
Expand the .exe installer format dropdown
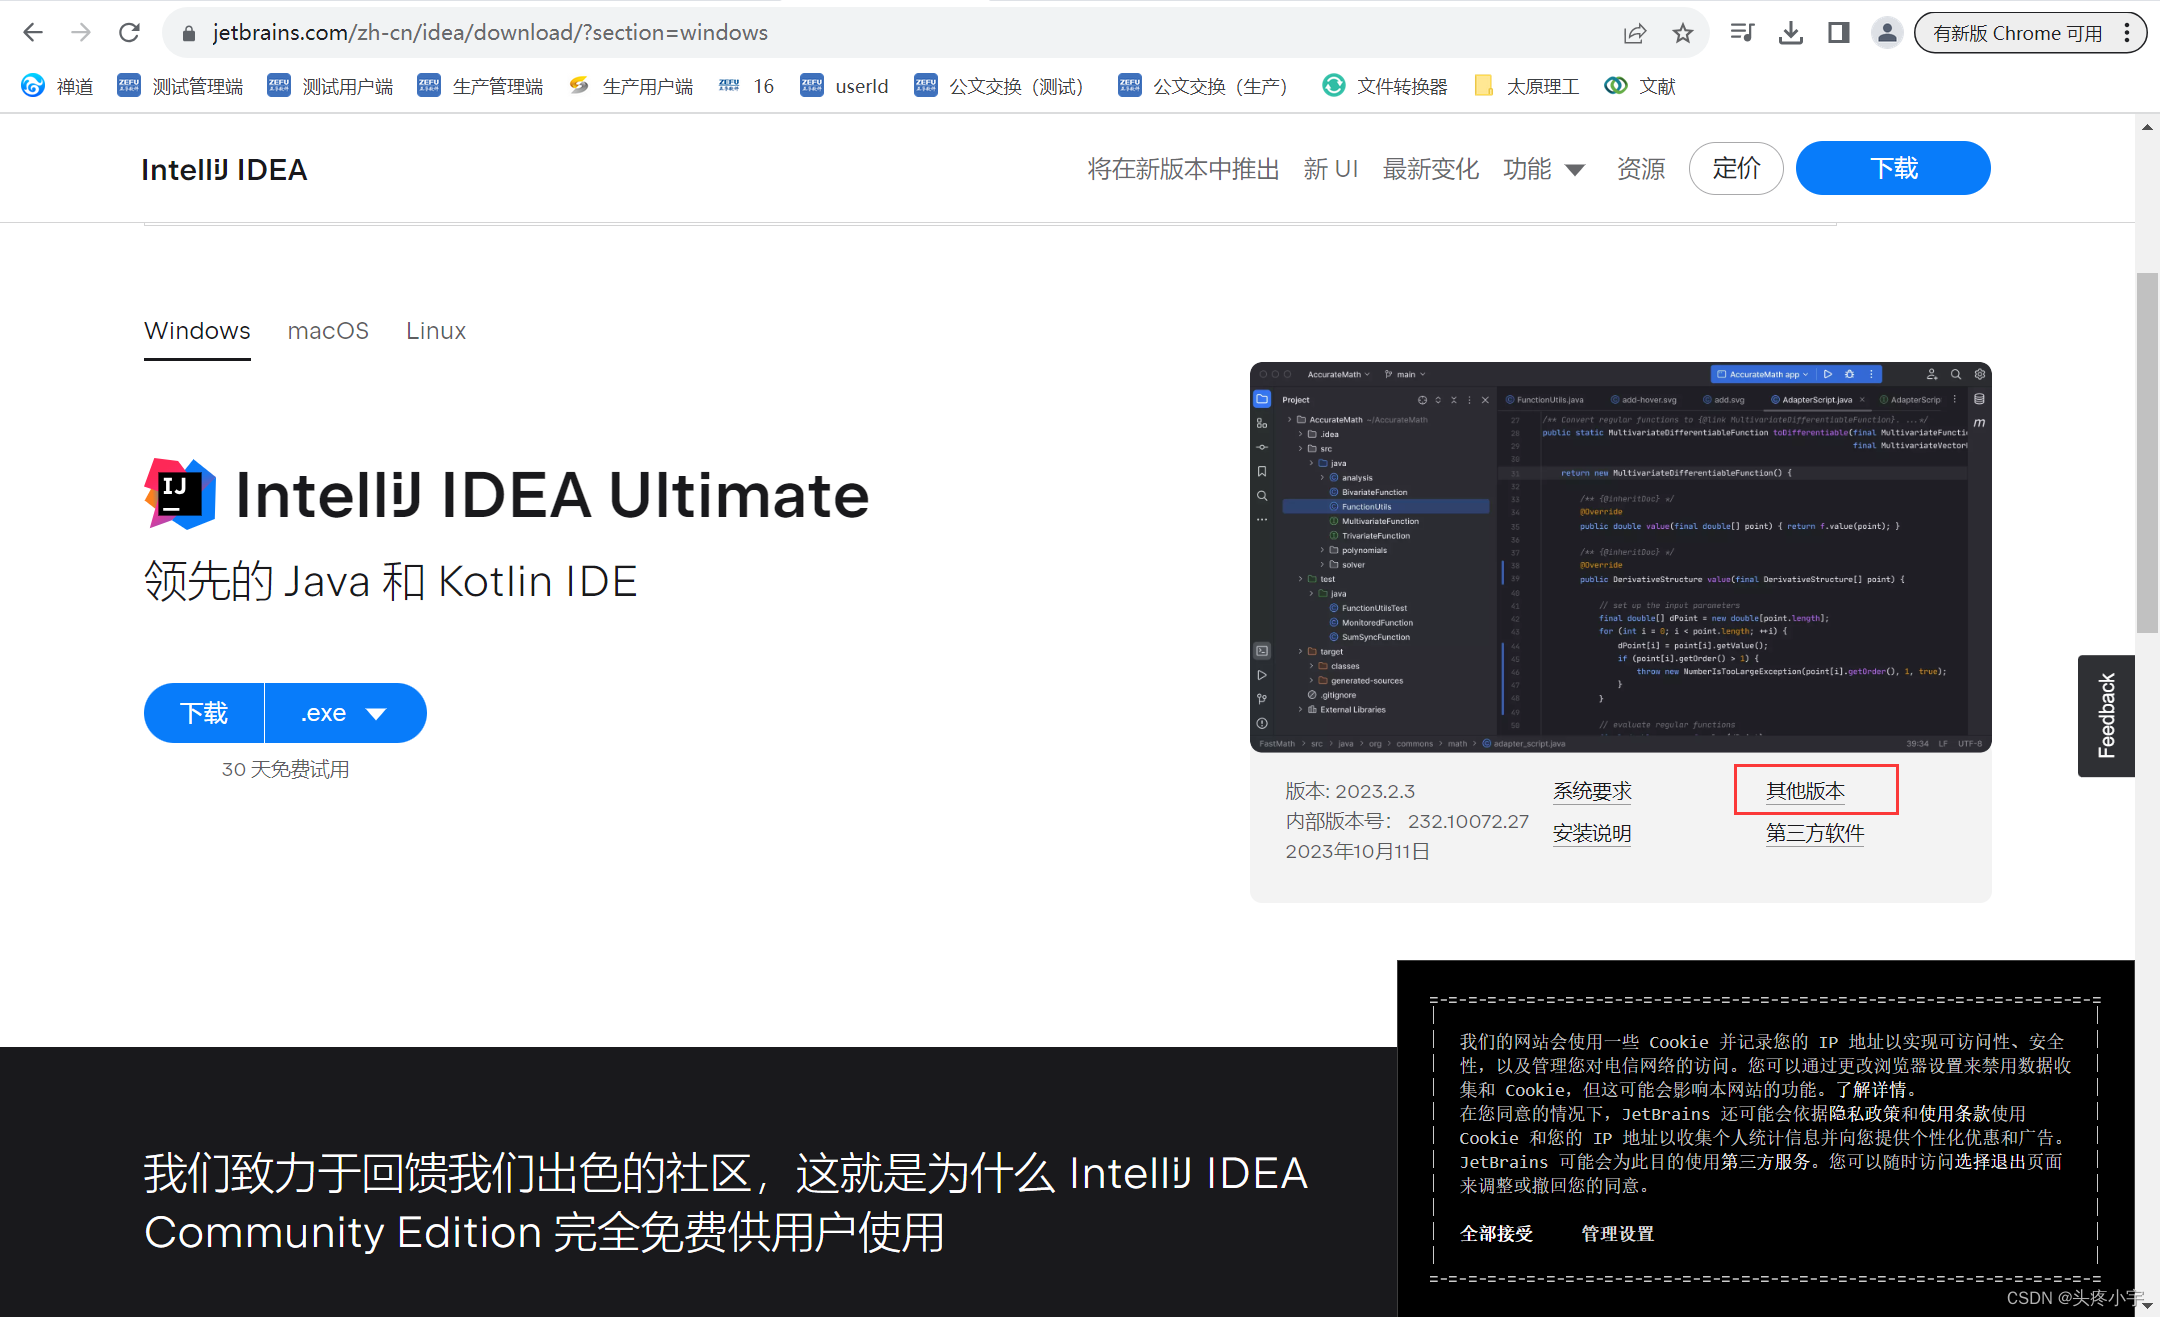coord(346,713)
